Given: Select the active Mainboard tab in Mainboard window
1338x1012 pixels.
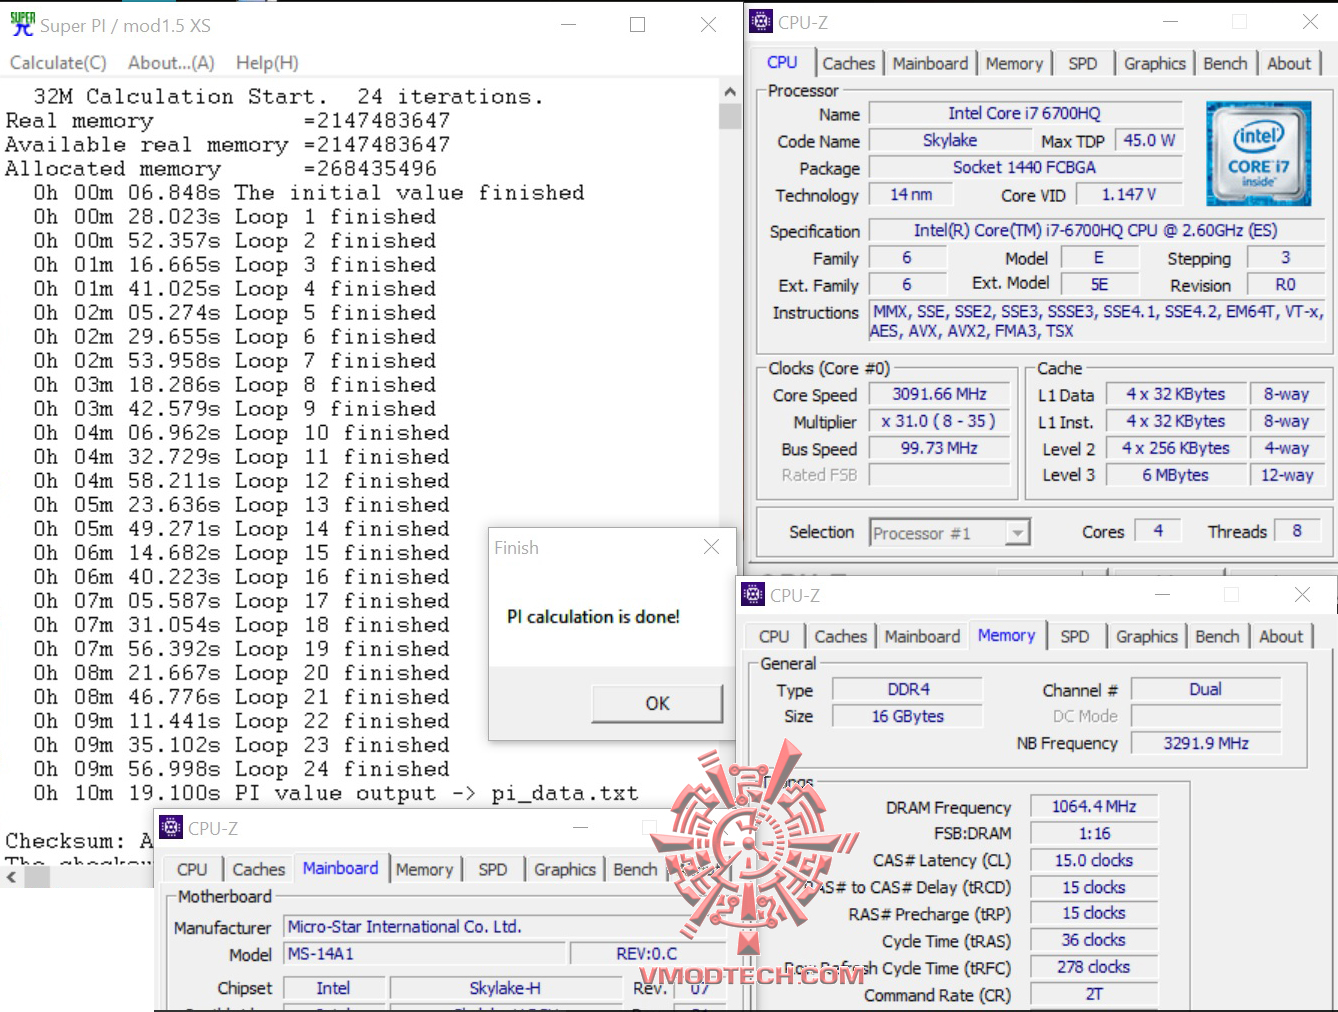Looking at the screenshot, I should 340,868.
